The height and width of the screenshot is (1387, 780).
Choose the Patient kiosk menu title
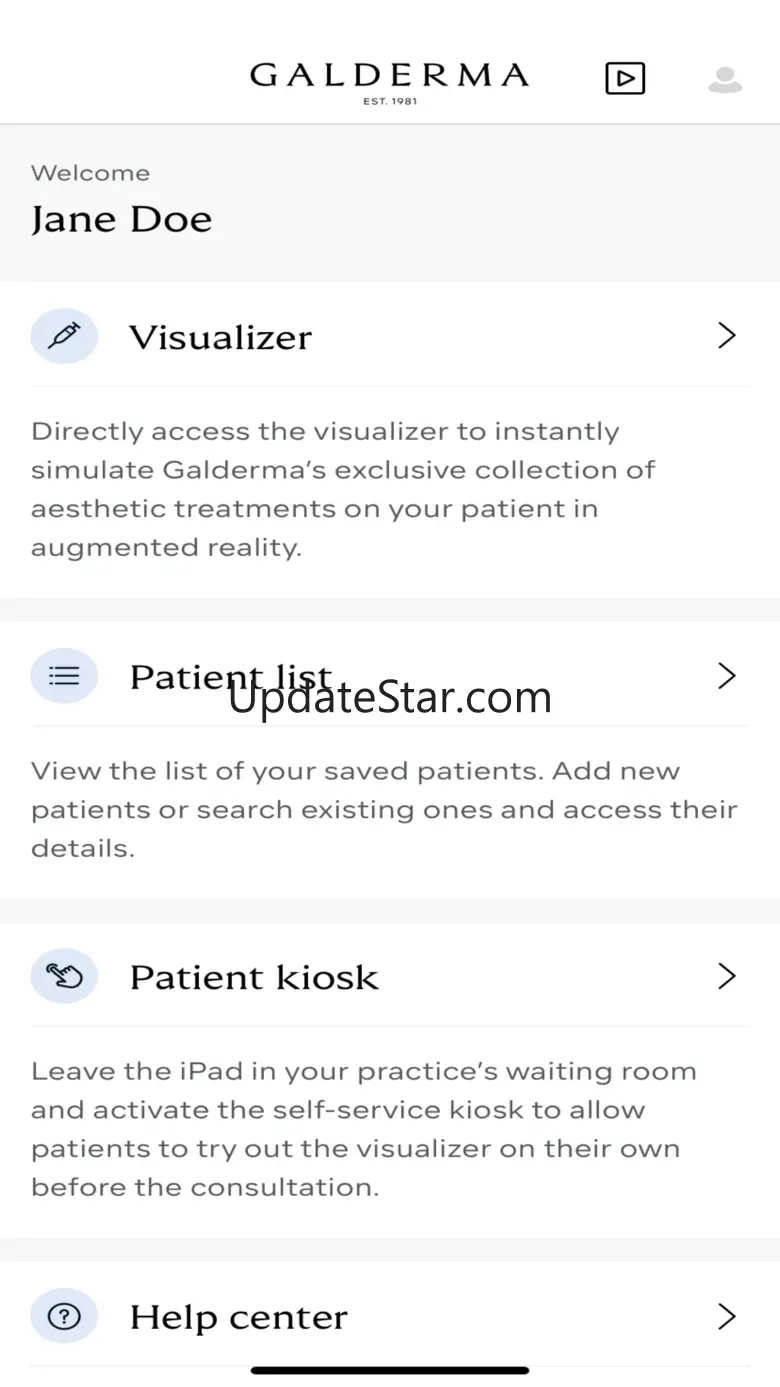[254, 977]
